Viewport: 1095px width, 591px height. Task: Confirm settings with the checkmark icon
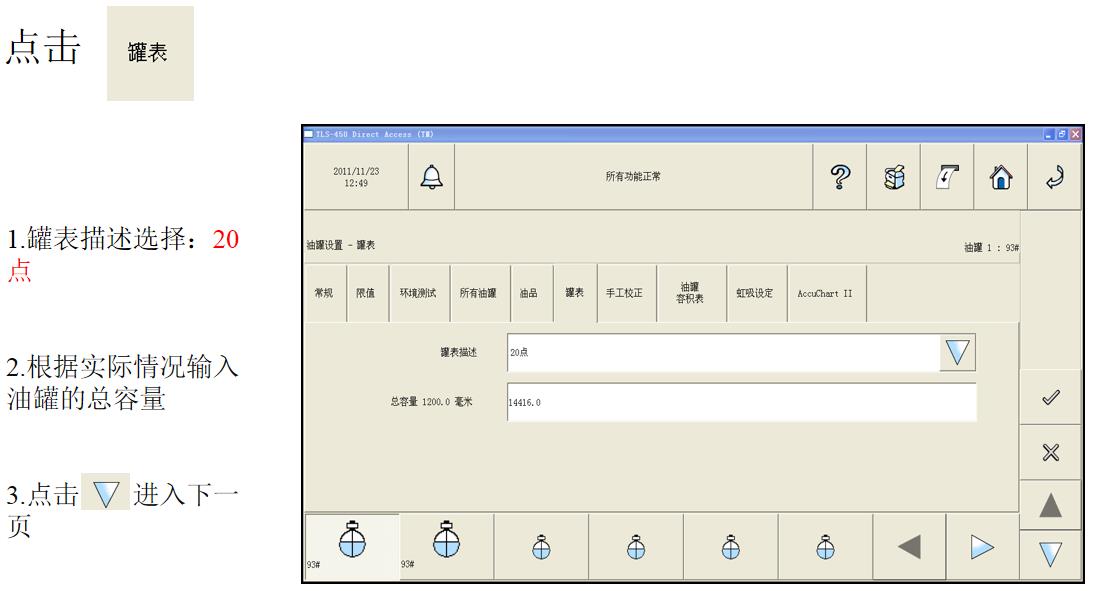[1050, 397]
